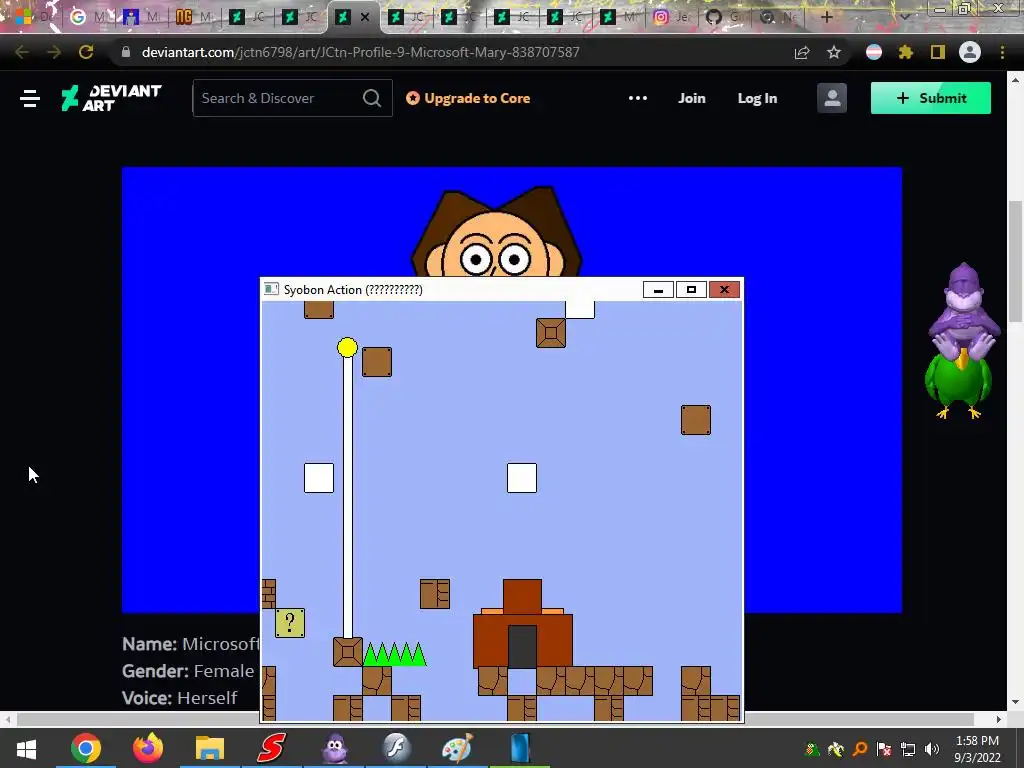
Task: Click the castle door in Syobon Action
Action: (522, 646)
